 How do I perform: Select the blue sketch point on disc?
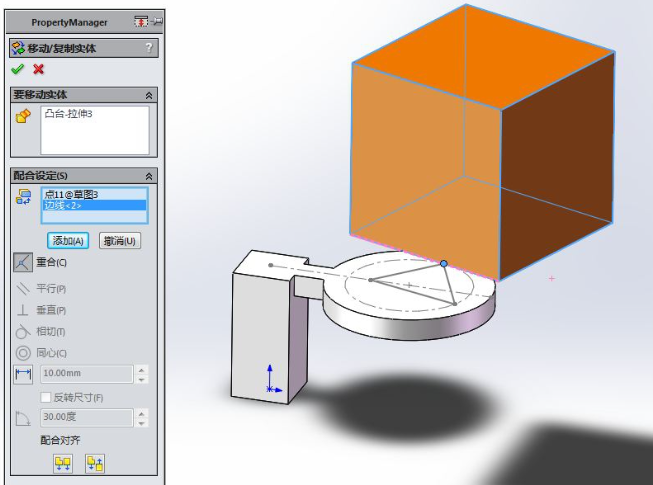[x=444, y=264]
